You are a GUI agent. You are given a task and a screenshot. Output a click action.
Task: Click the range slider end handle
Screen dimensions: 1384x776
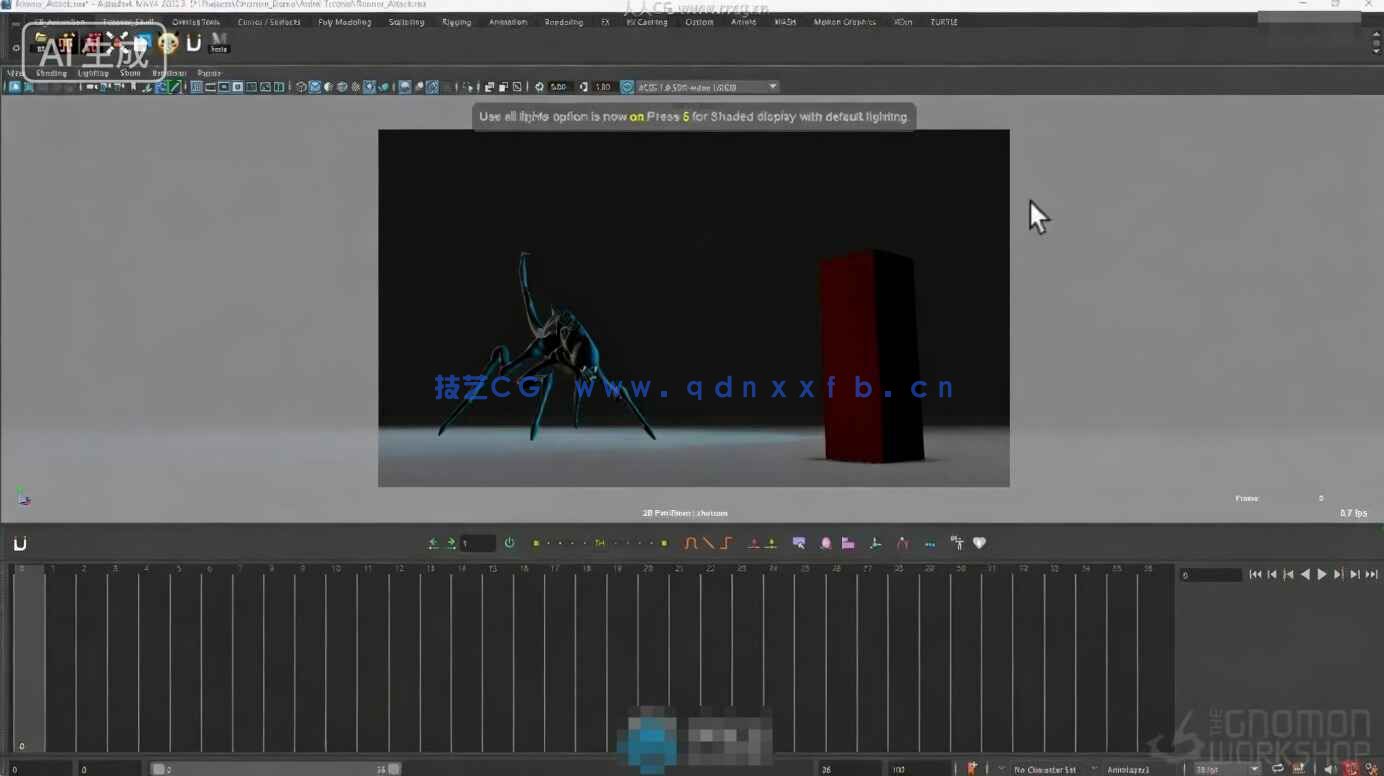(394, 769)
